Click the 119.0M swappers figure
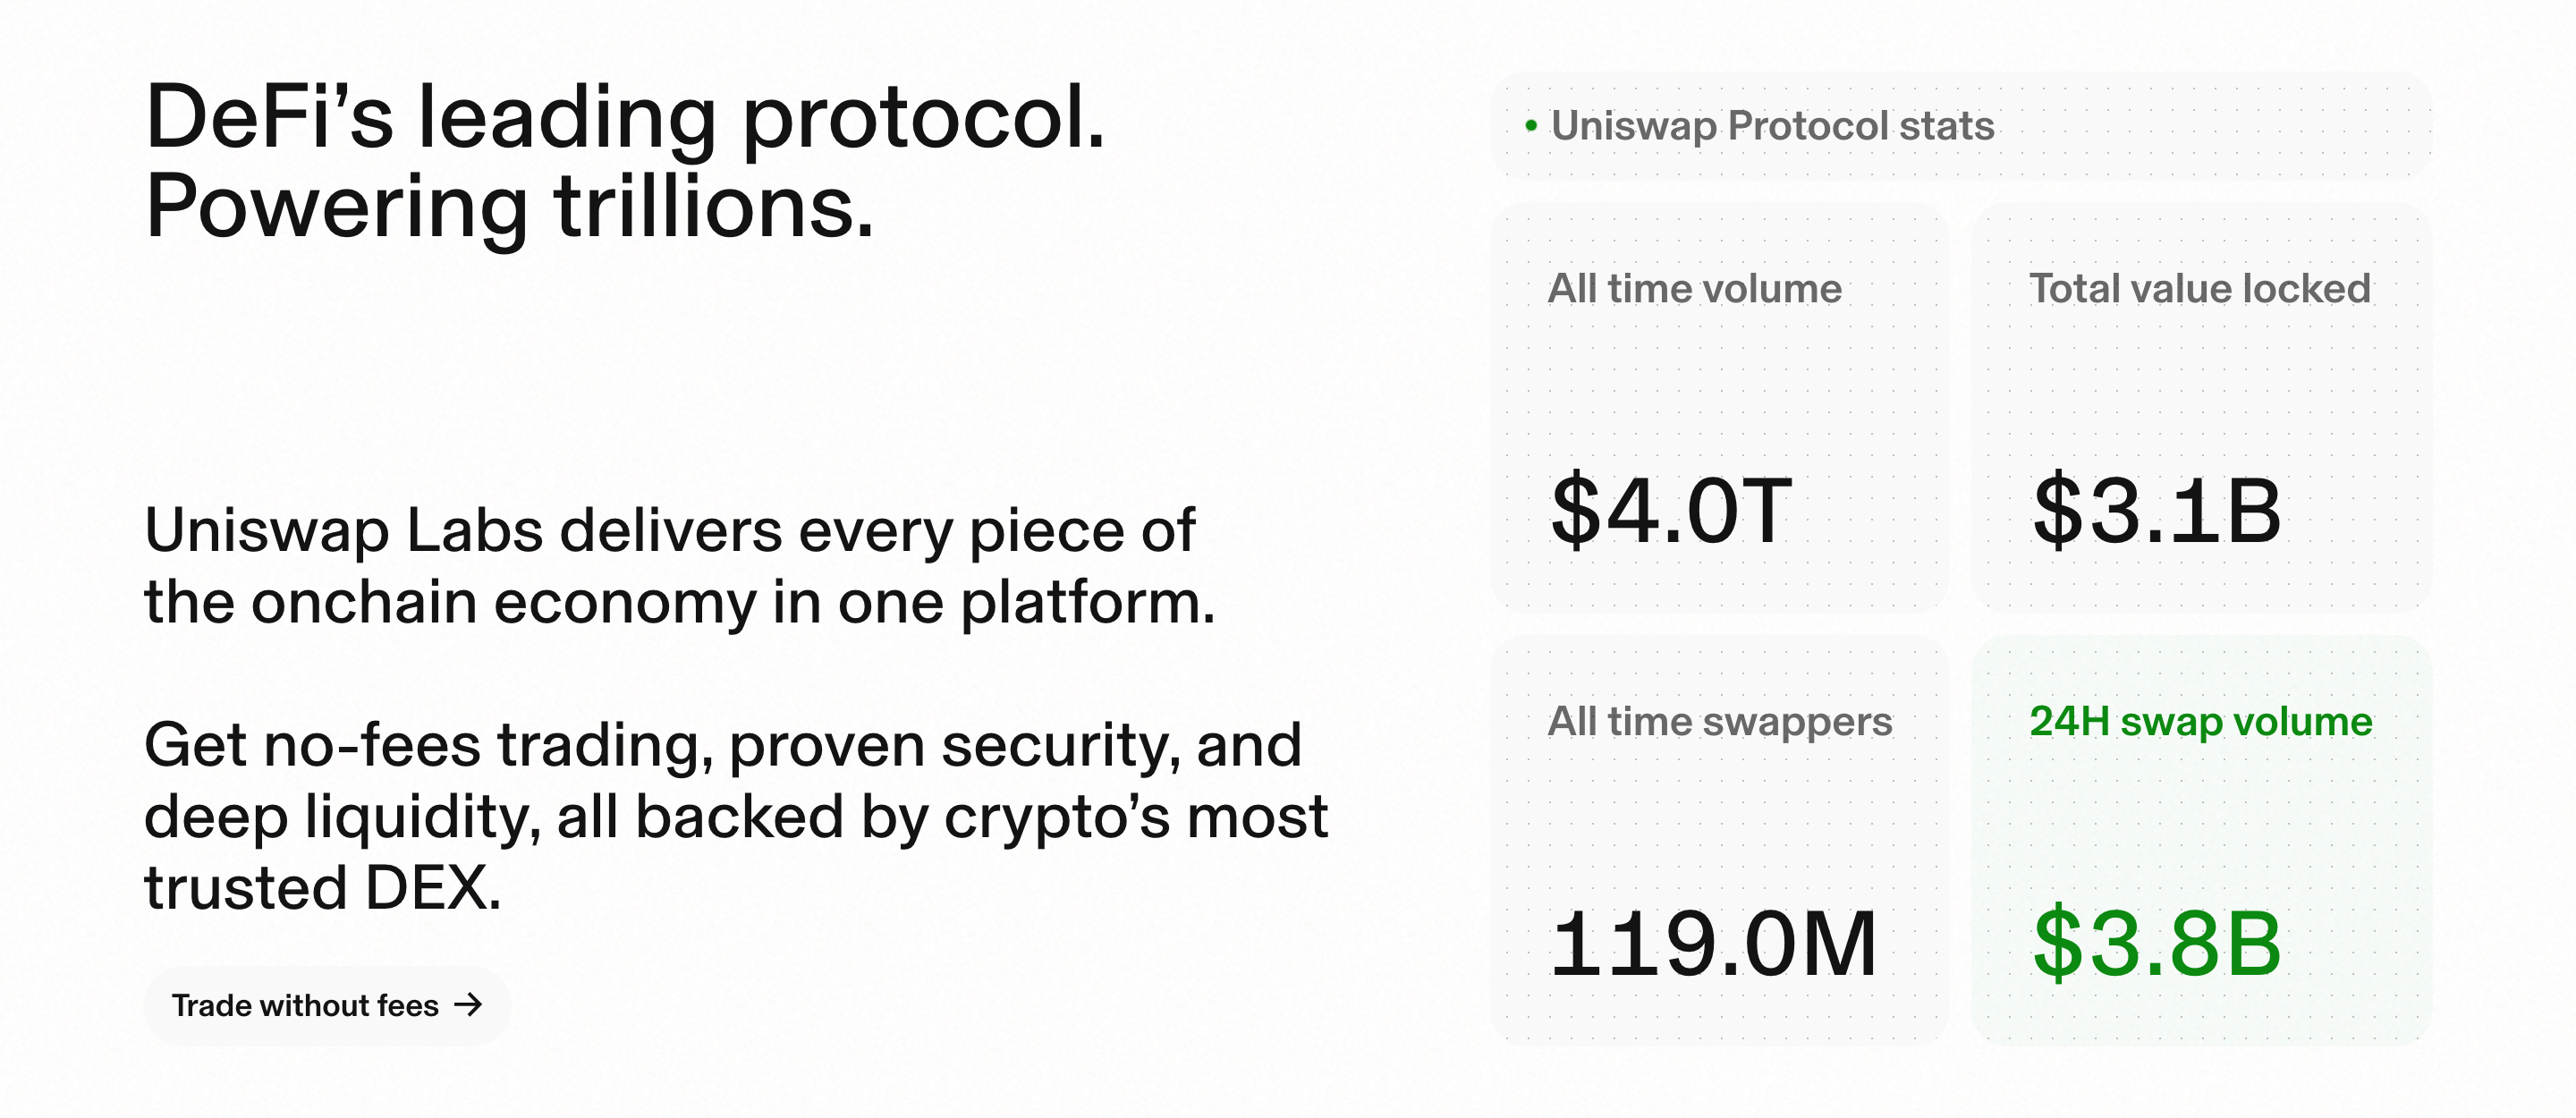This screenshot has width=2576, height=1118. point(1713,944)
